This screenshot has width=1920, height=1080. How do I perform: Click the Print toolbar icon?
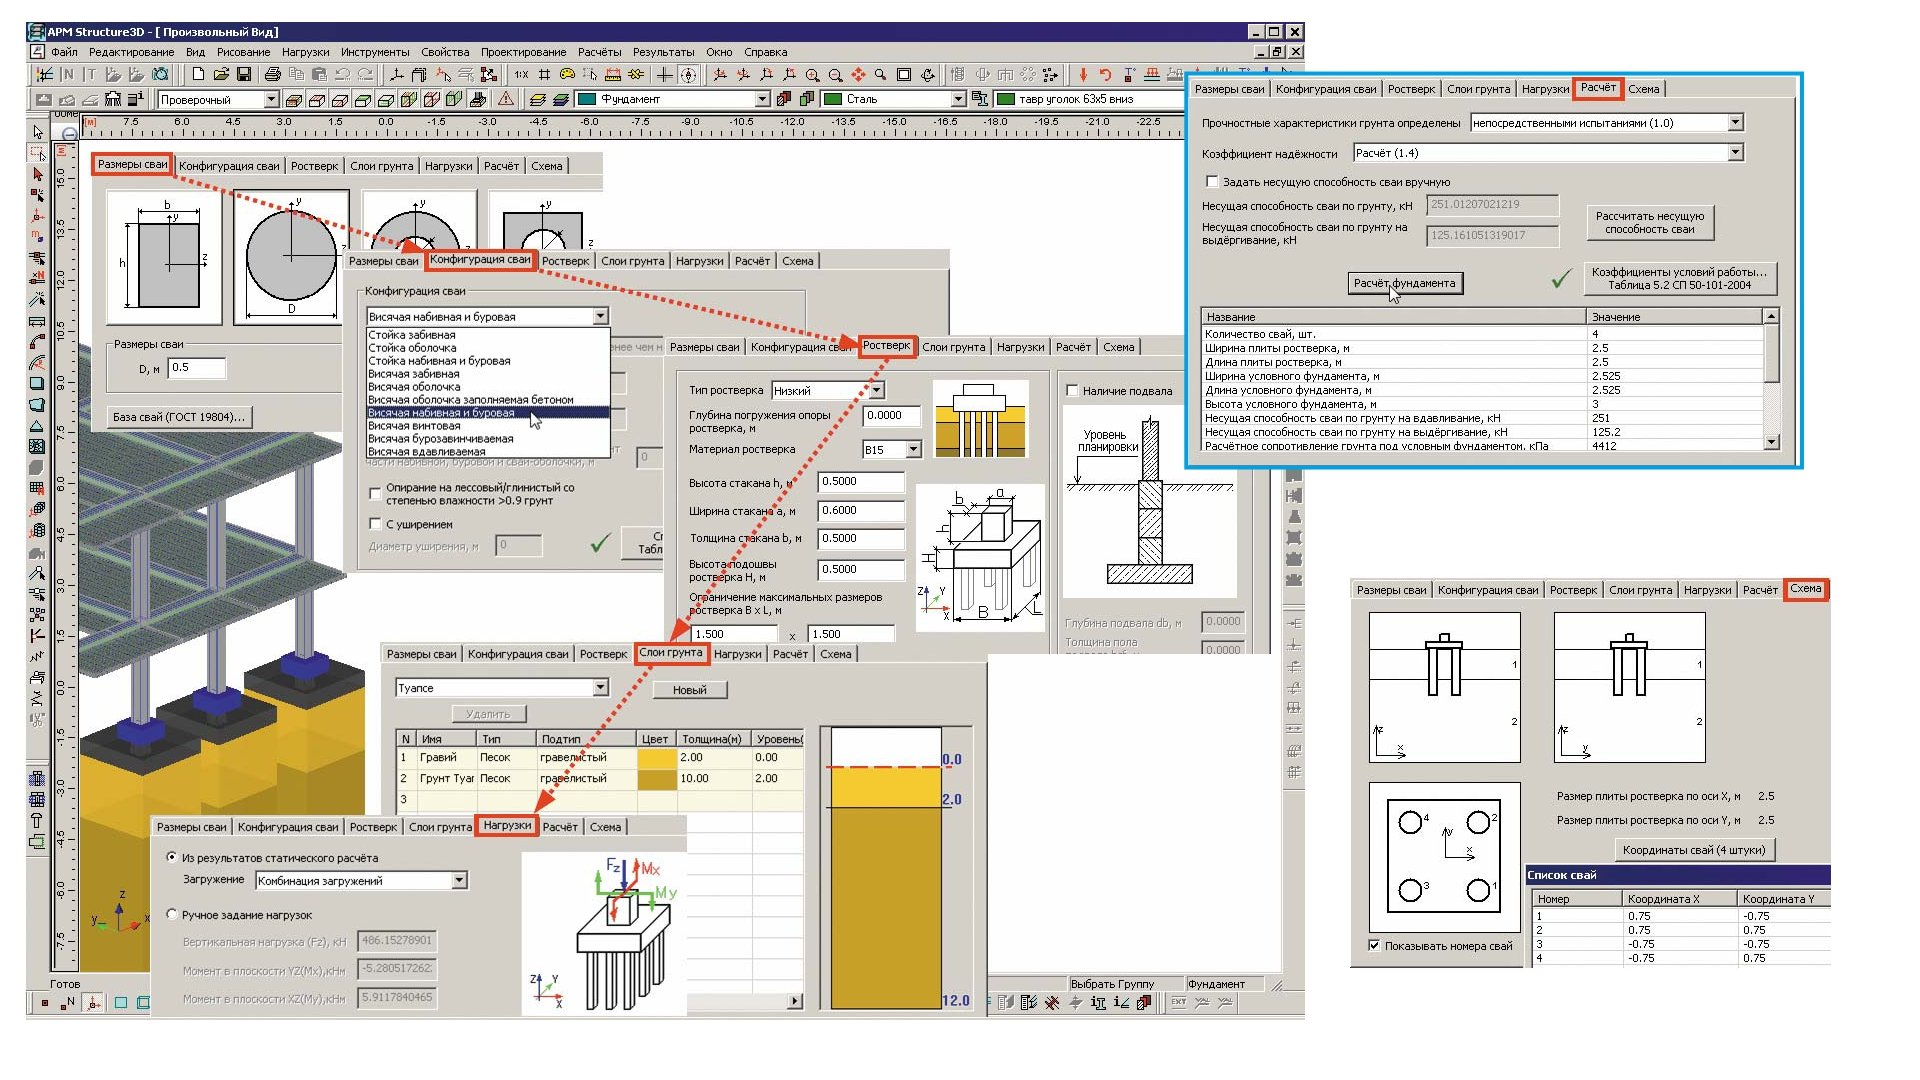(x=272, y=74)
